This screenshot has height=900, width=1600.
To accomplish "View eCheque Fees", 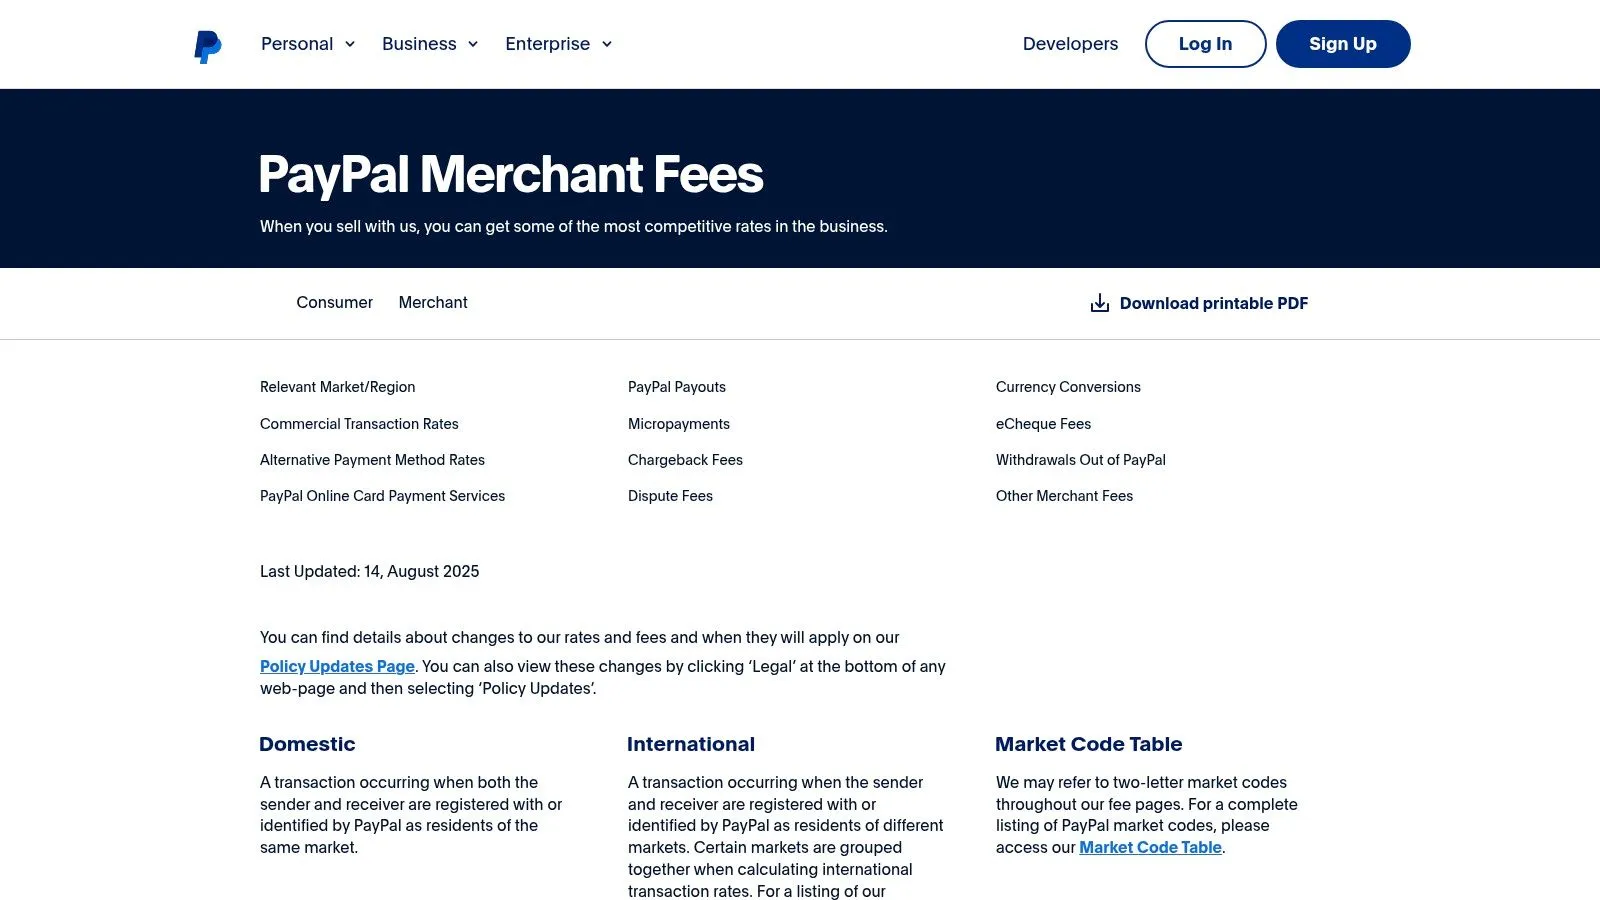I will coord(1043,423).
